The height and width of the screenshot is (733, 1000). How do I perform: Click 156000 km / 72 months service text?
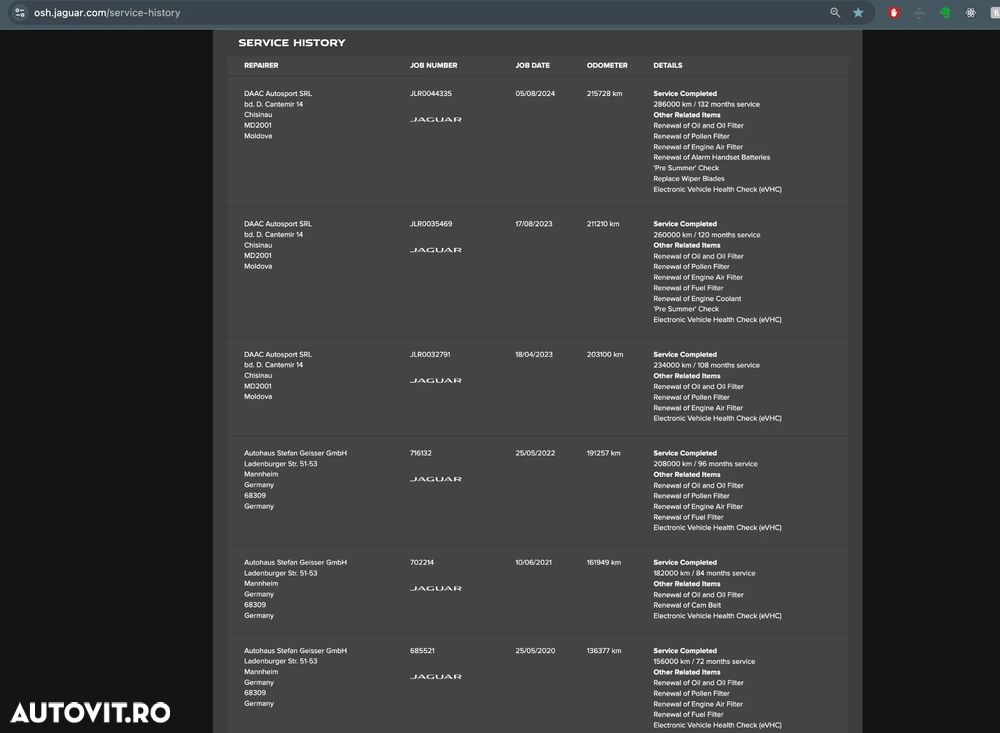coord(704,662)
